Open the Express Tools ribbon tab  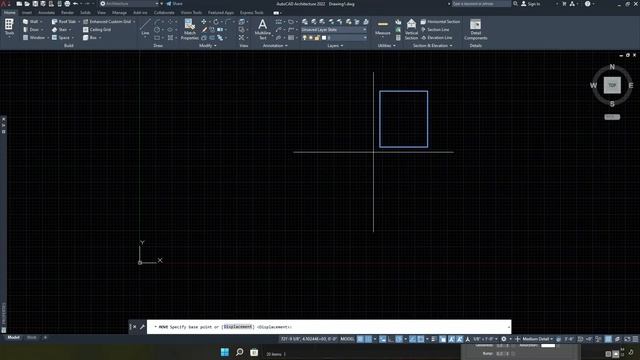click(x=251, y=13)
